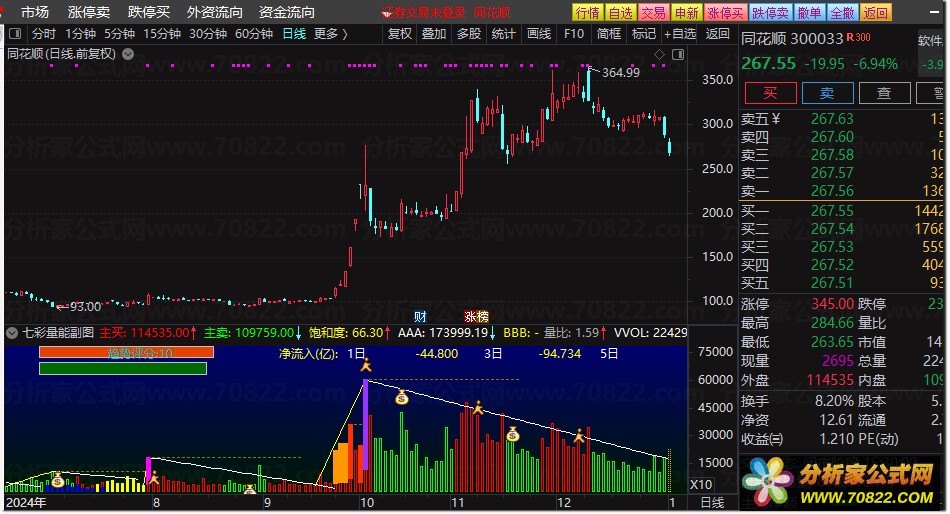950x514 pixels.
Task: Click the ¥ symbol beside 卖五
Action: 776,119
